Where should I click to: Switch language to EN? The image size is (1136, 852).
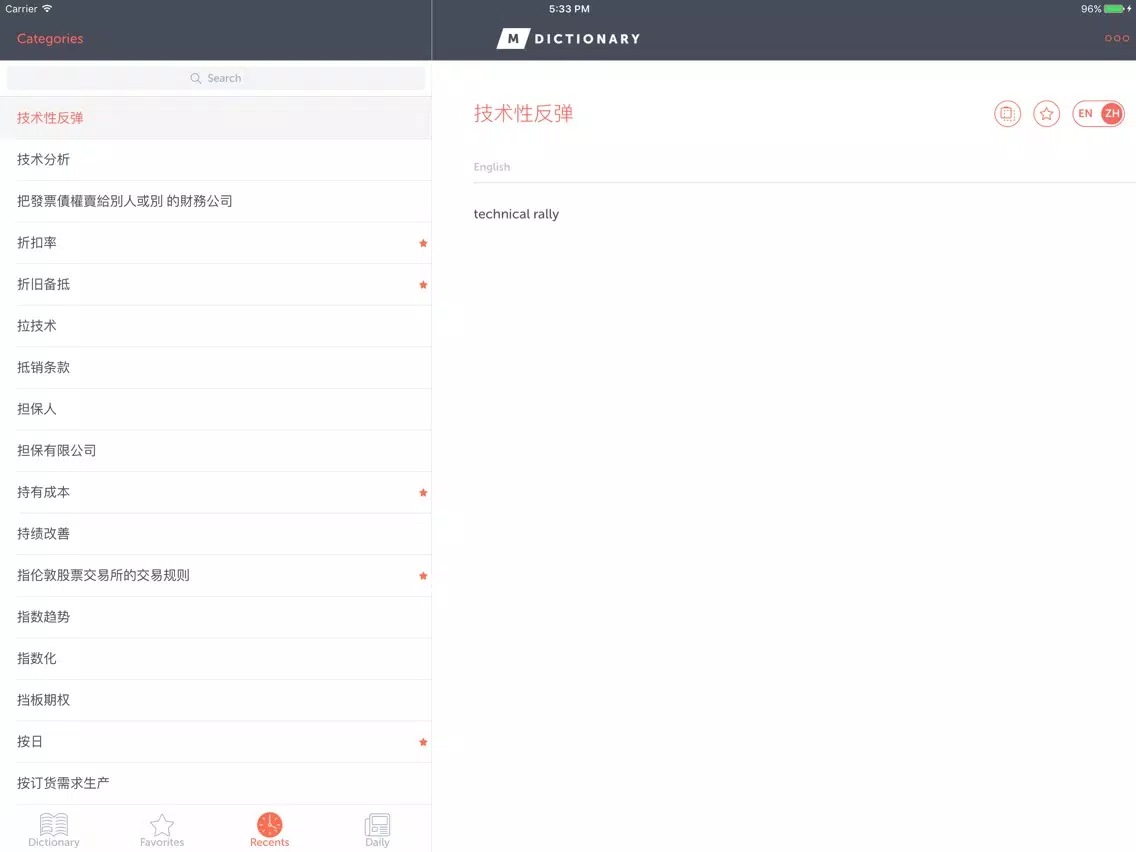(1085, 114)
